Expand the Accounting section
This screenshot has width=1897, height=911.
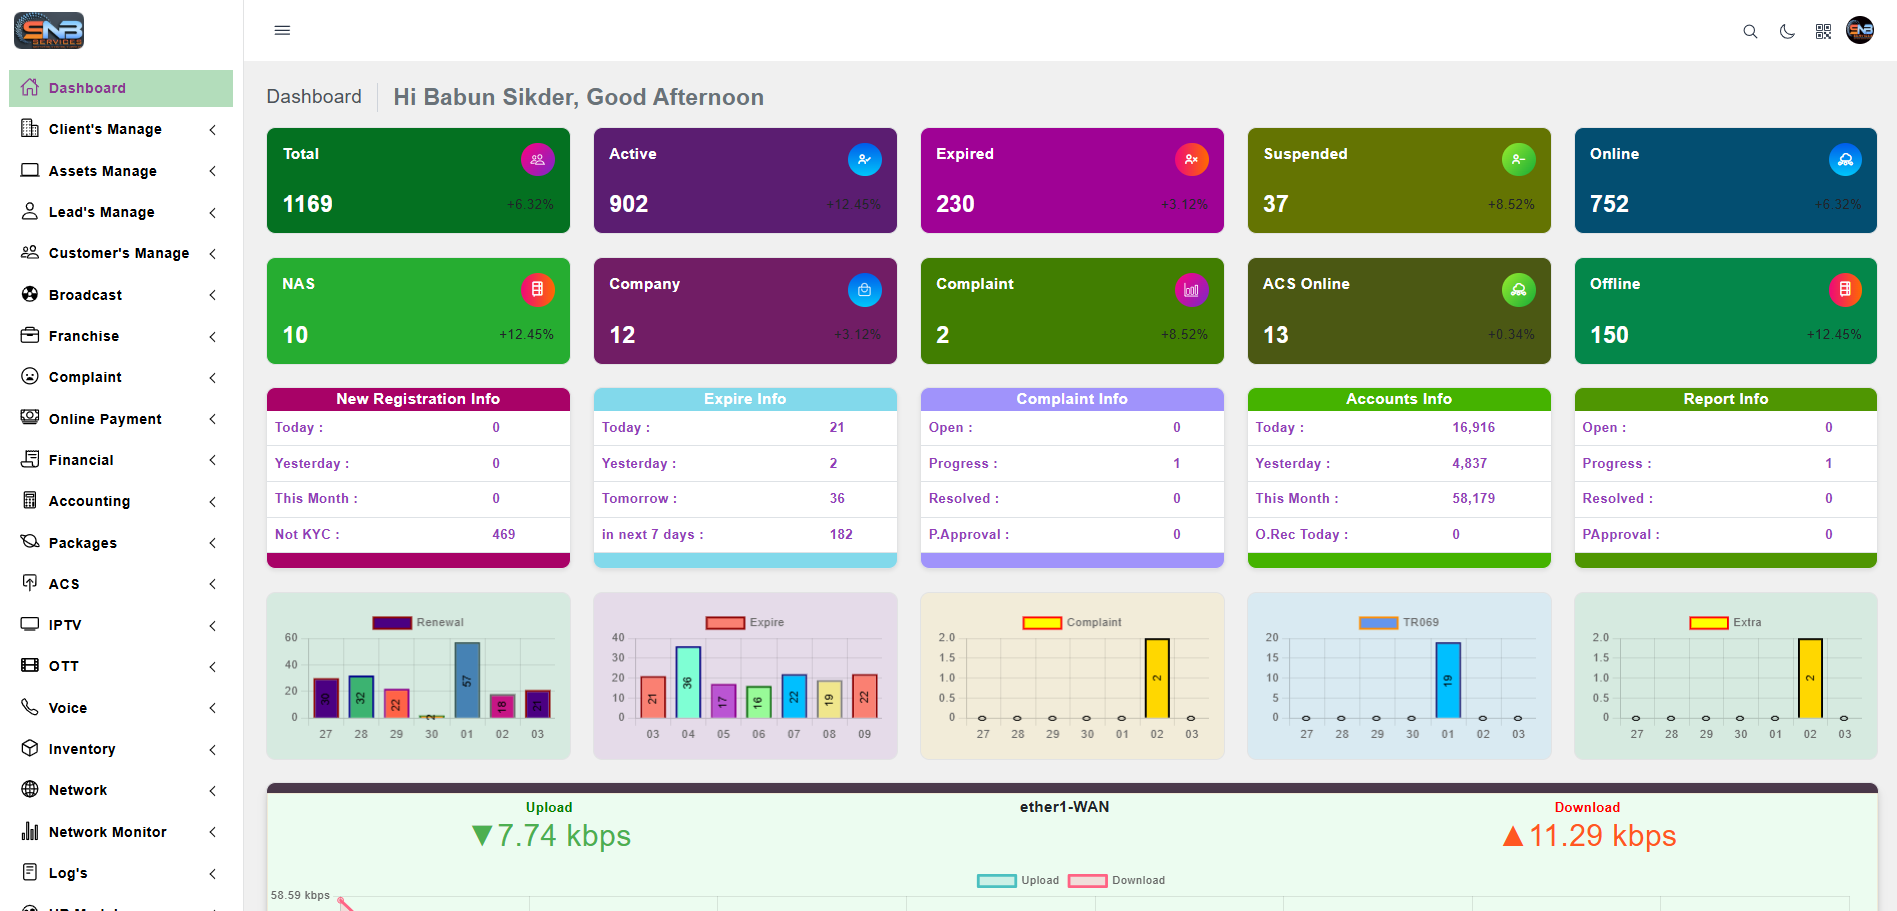89,500
